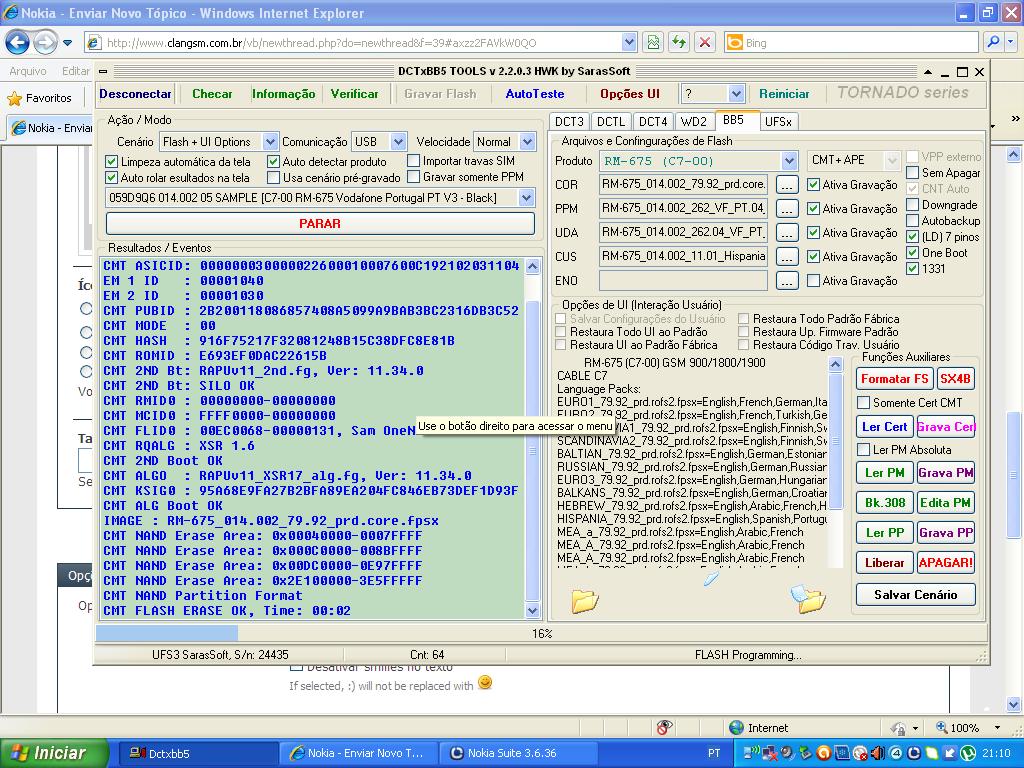This screenshot has width=1024, height=768.
Task: Click the Desconectar button
Action: (135, 94)
